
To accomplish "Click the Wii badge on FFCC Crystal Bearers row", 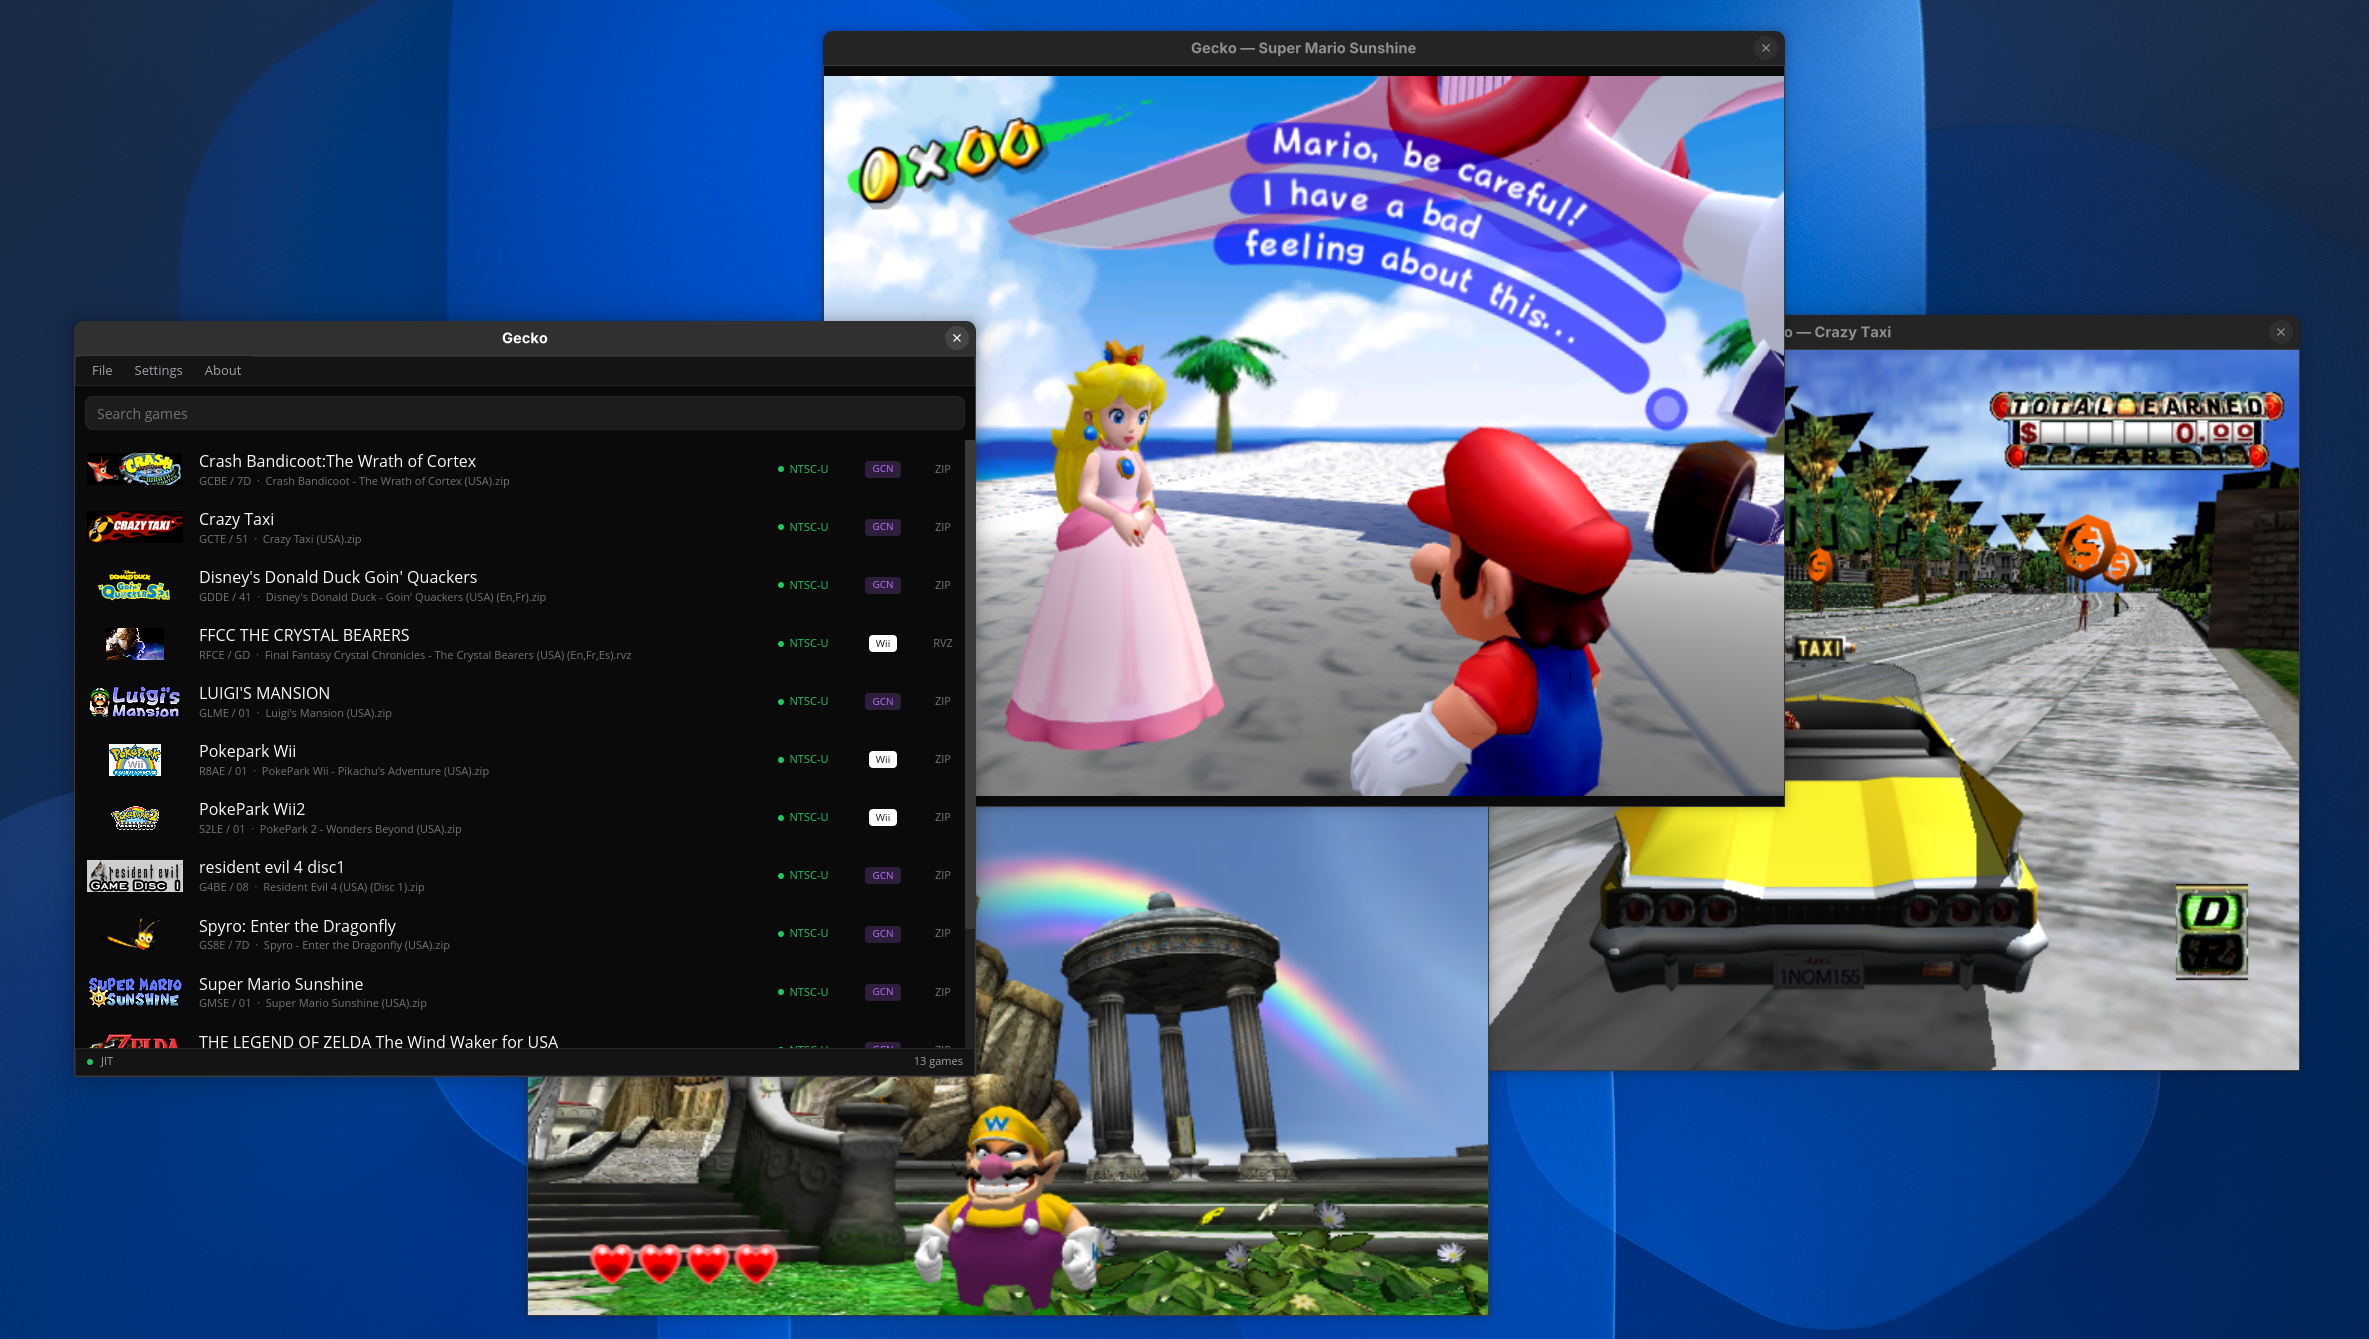I will point(882,643).
